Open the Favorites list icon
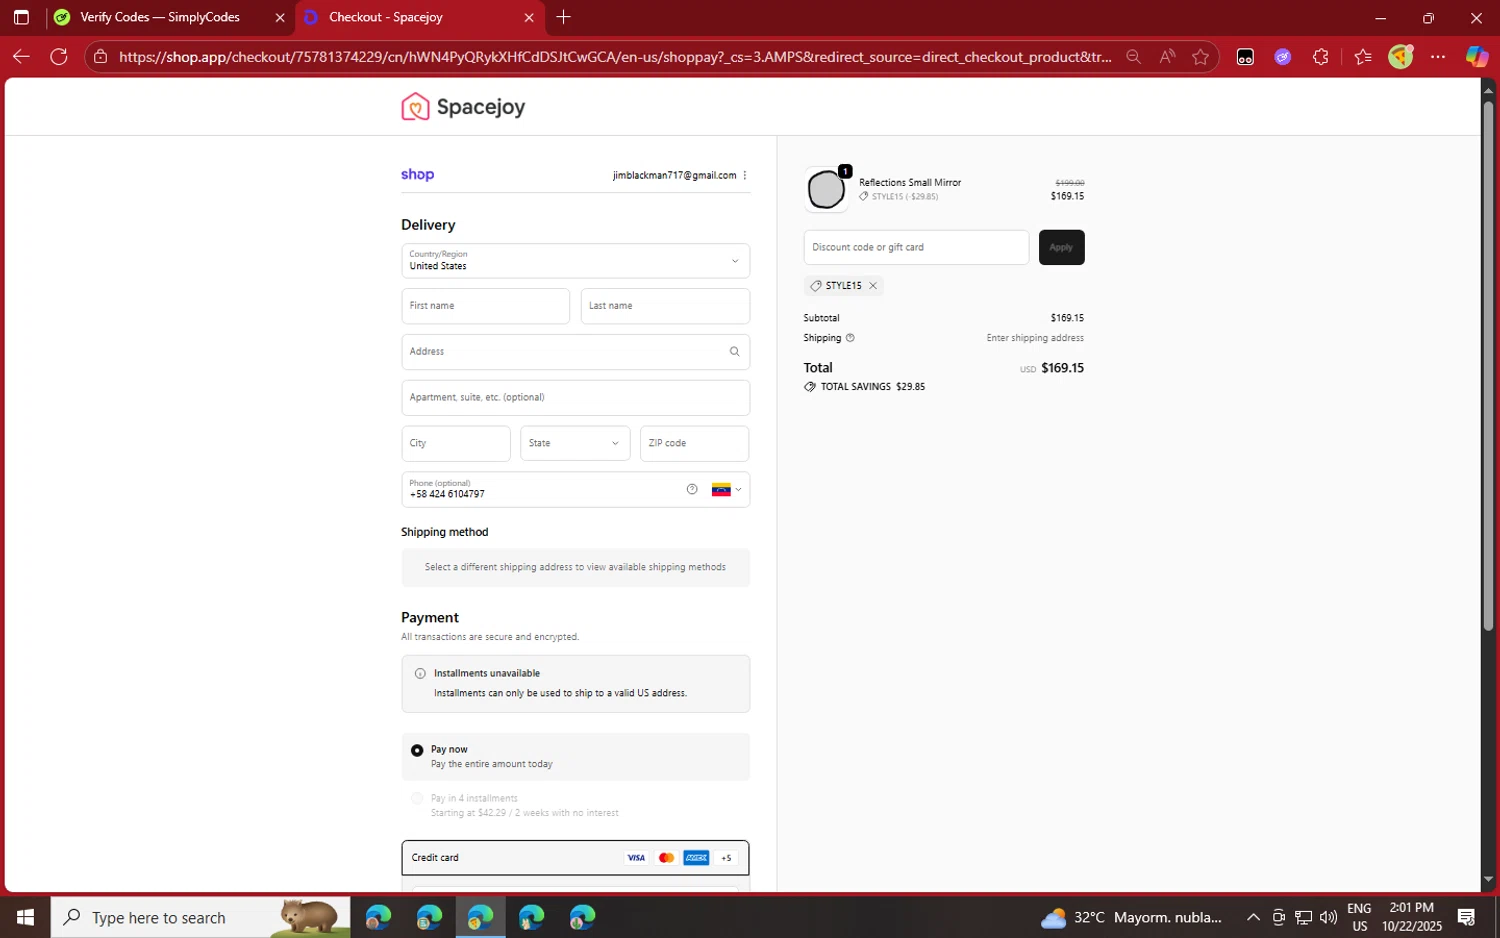This screenshot has height=938, width=1500. tap(1362, 57)
